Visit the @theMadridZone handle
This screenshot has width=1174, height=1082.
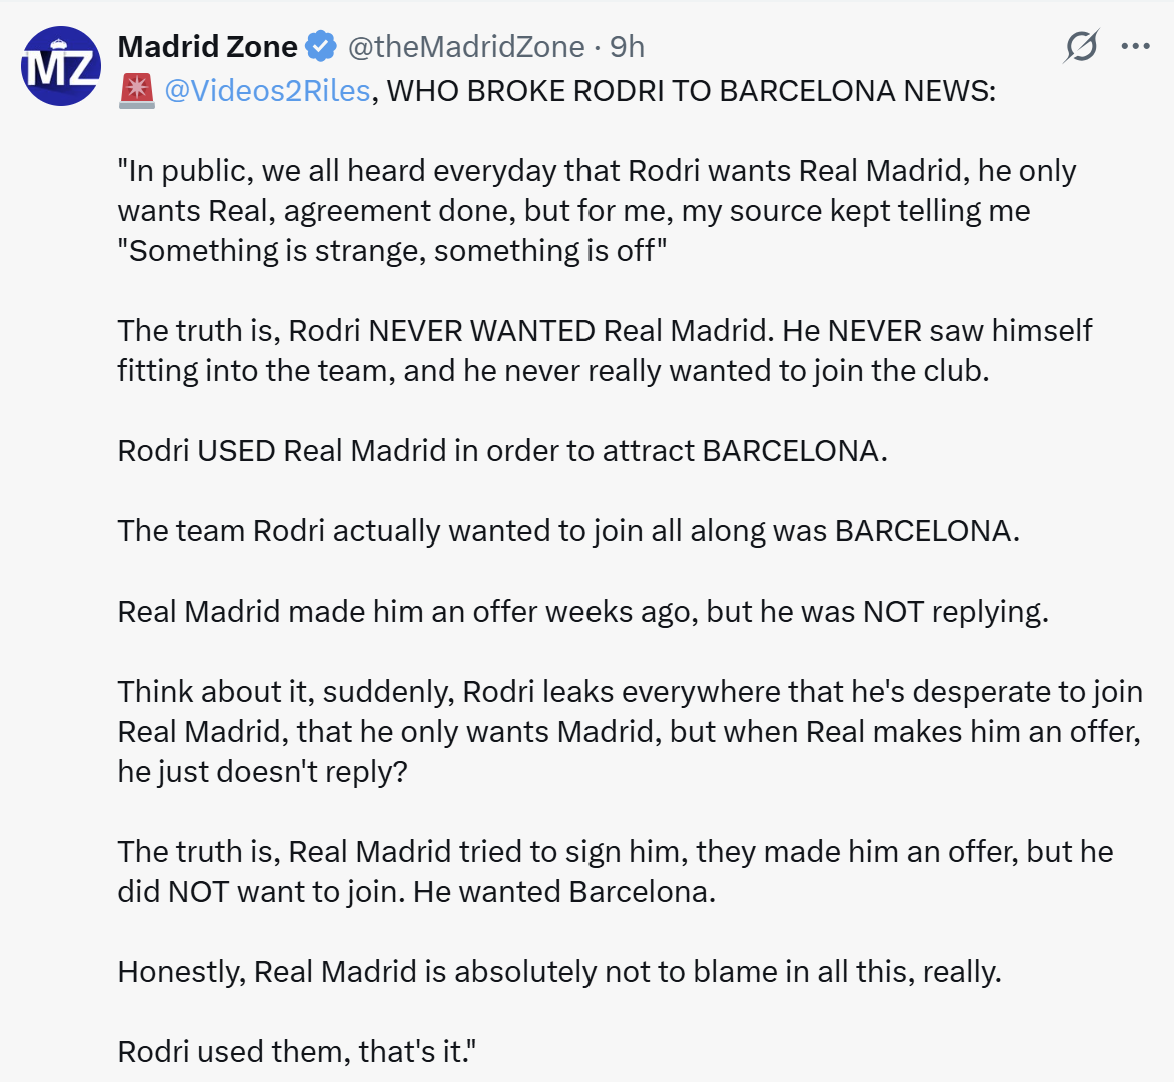(466, 46)
